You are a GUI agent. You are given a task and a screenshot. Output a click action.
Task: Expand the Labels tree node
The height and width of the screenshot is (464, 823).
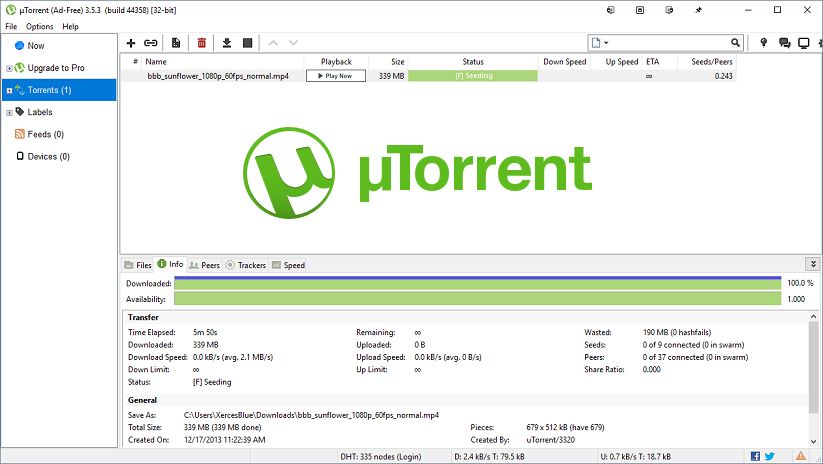(9, 113)
